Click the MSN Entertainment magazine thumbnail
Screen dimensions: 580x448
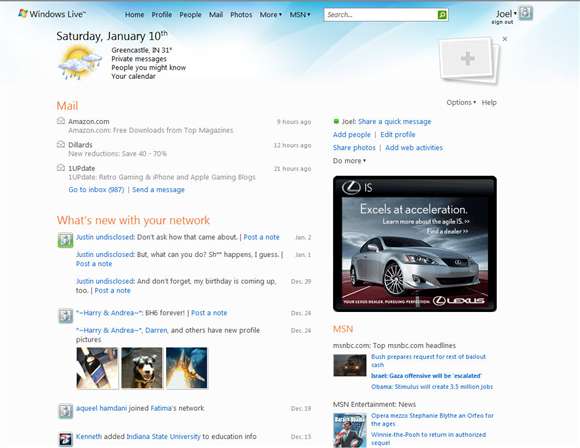pyautogui.click(x=350, y=430)
